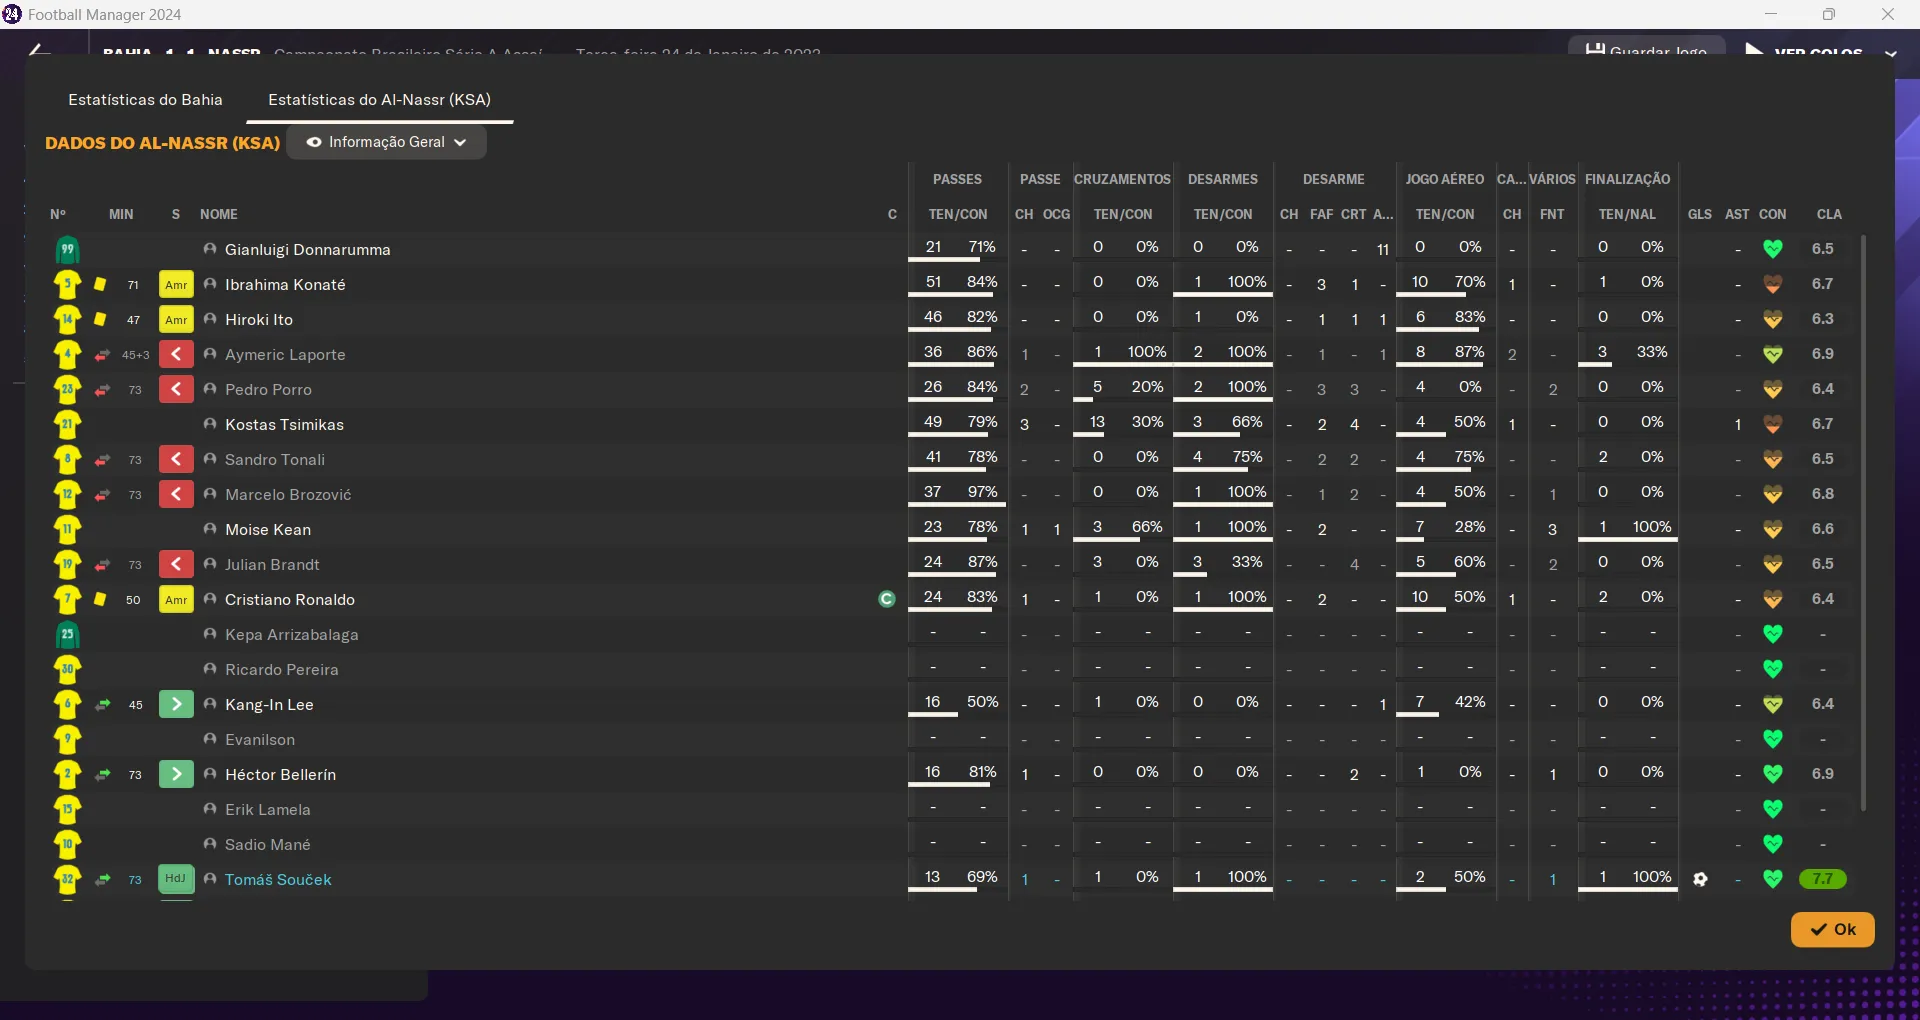
Task: Click Kepa Arrizabalaga's green goalkeeper shirt icon
Action: pos(67,634)
